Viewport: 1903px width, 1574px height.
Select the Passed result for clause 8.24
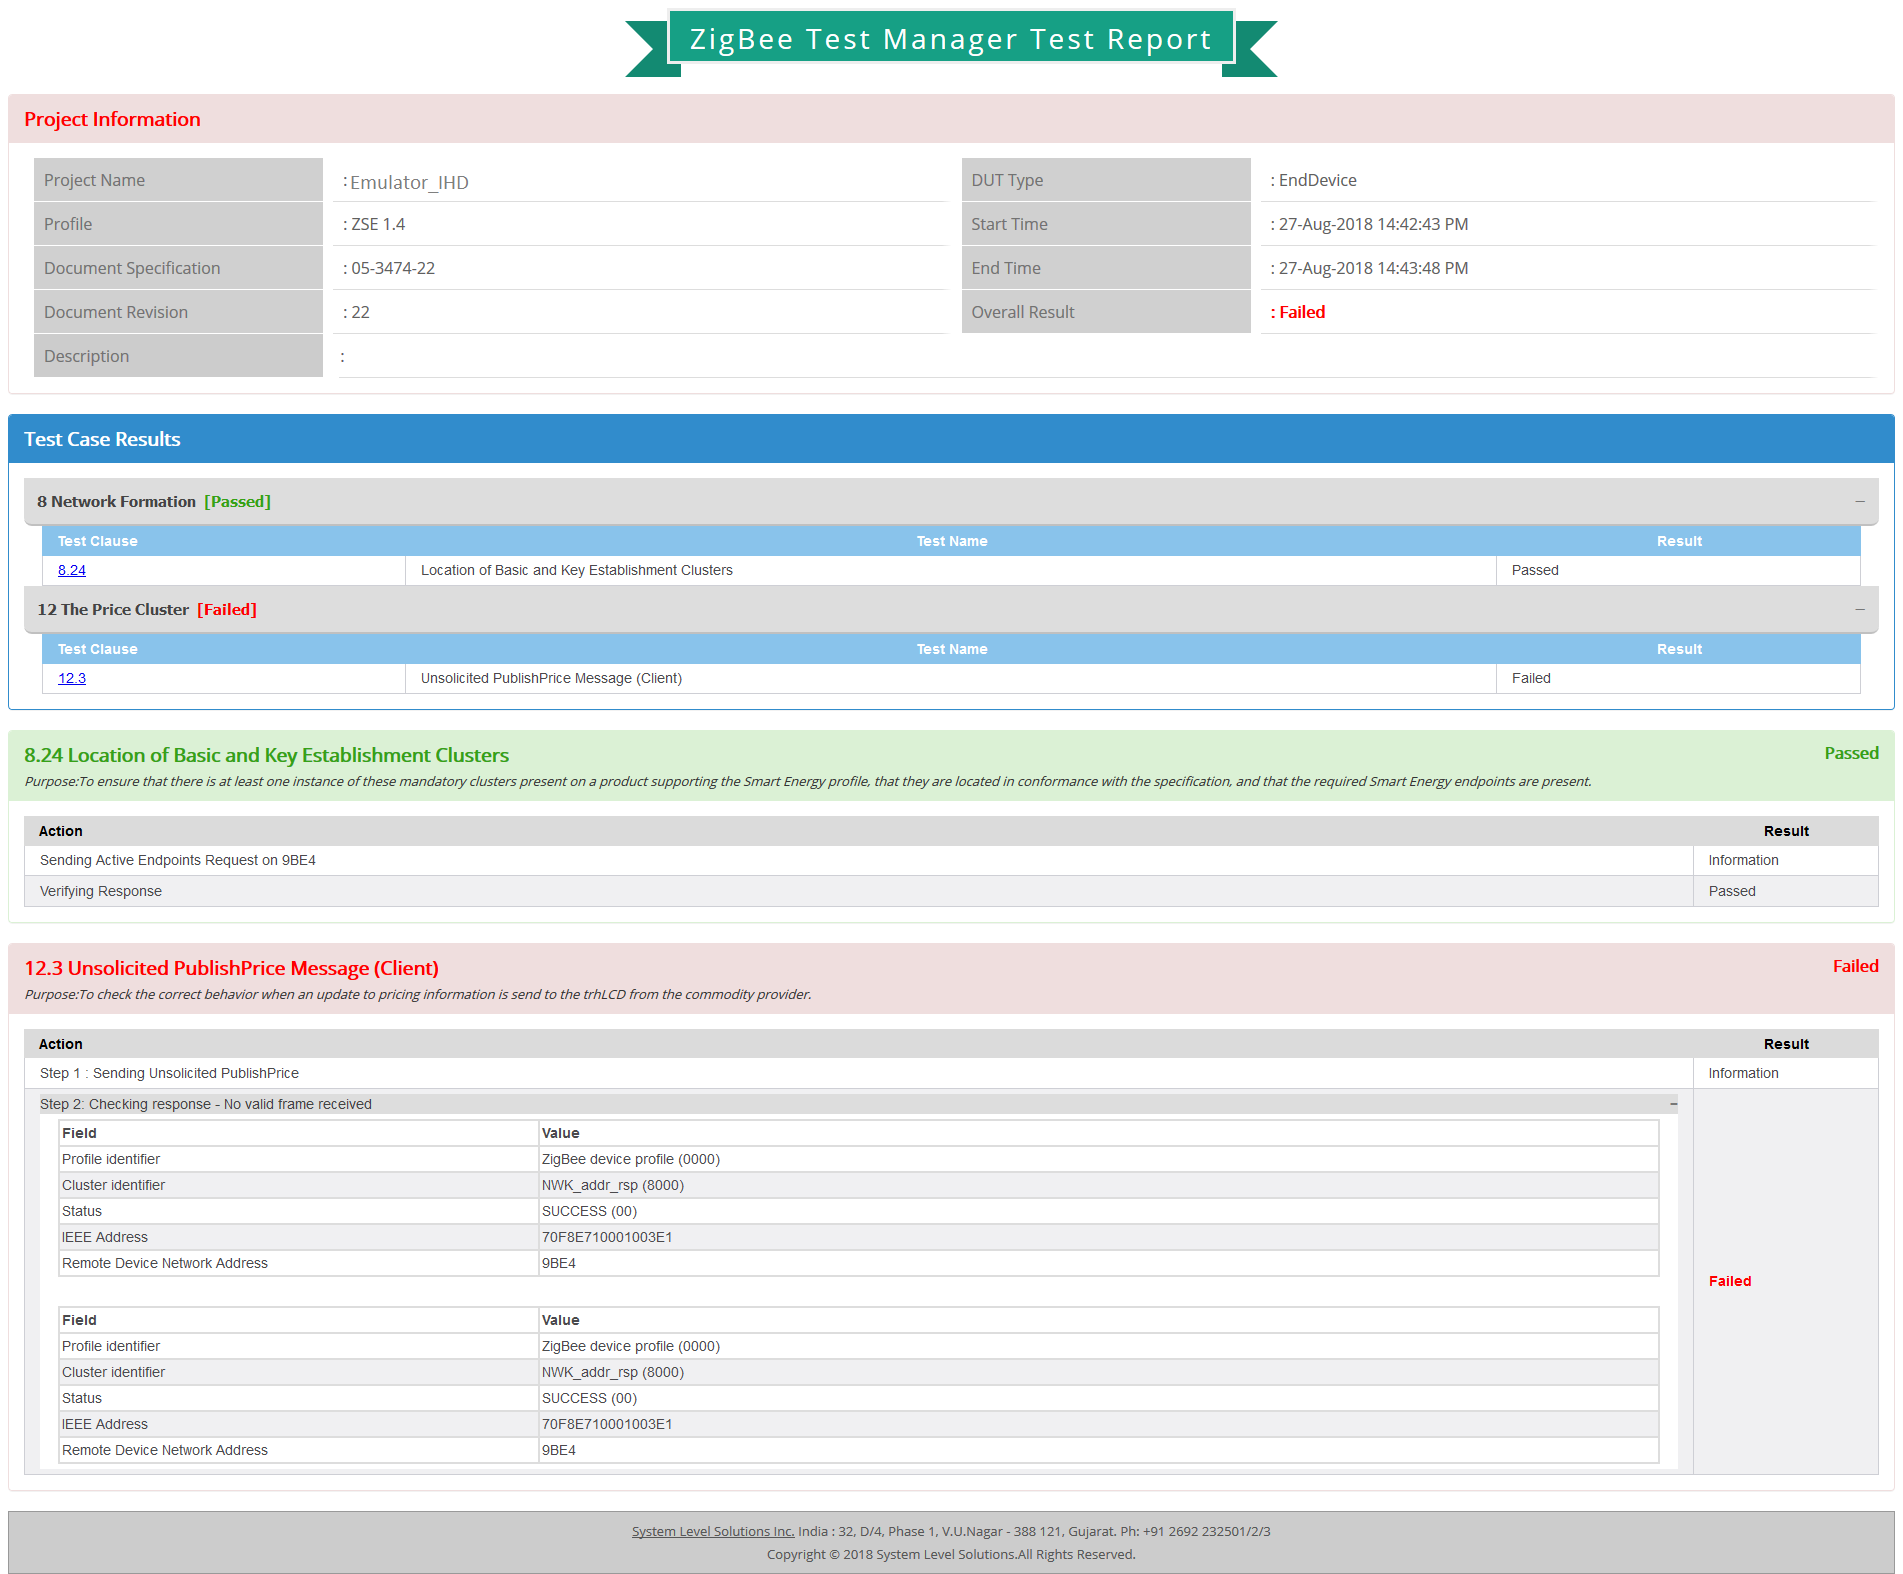click(x=1535, y=570)
